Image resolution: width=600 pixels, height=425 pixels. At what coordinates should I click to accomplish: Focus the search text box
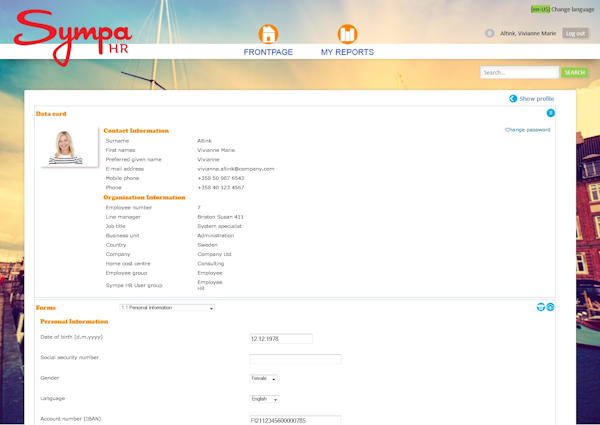point(518,72)
